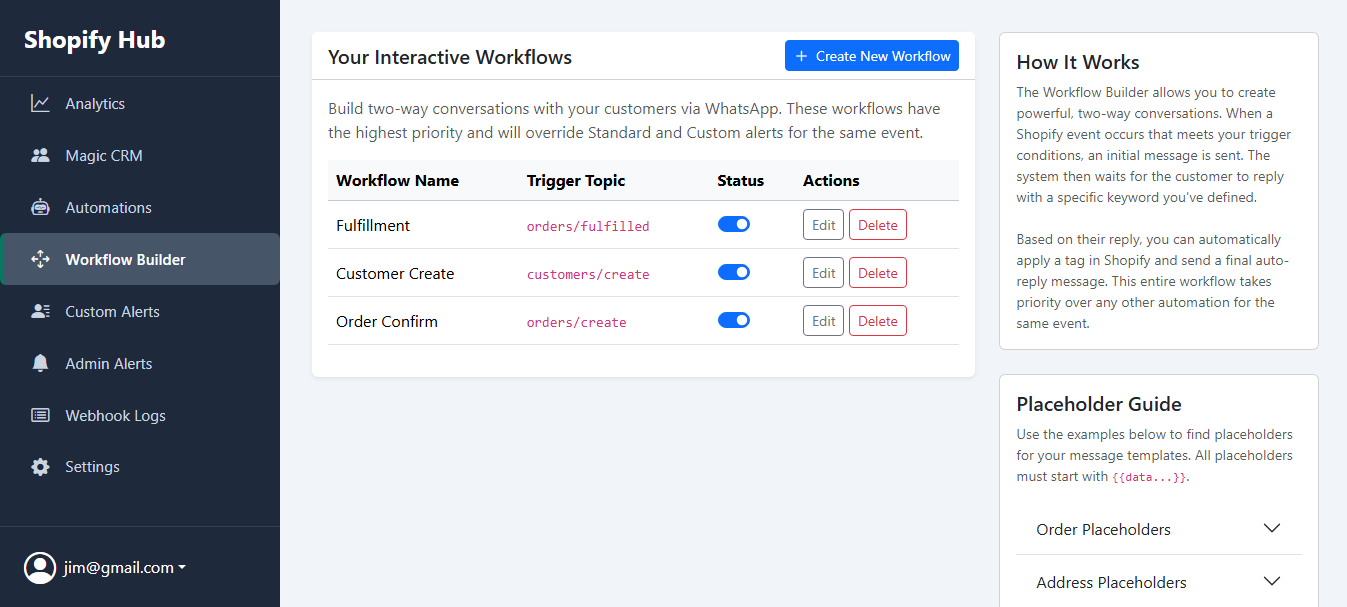This screenshot has height=607, width=1347.
Task: Edit the Order Confirm workflow
Action: pyautogui.click(x=824, y=321)
